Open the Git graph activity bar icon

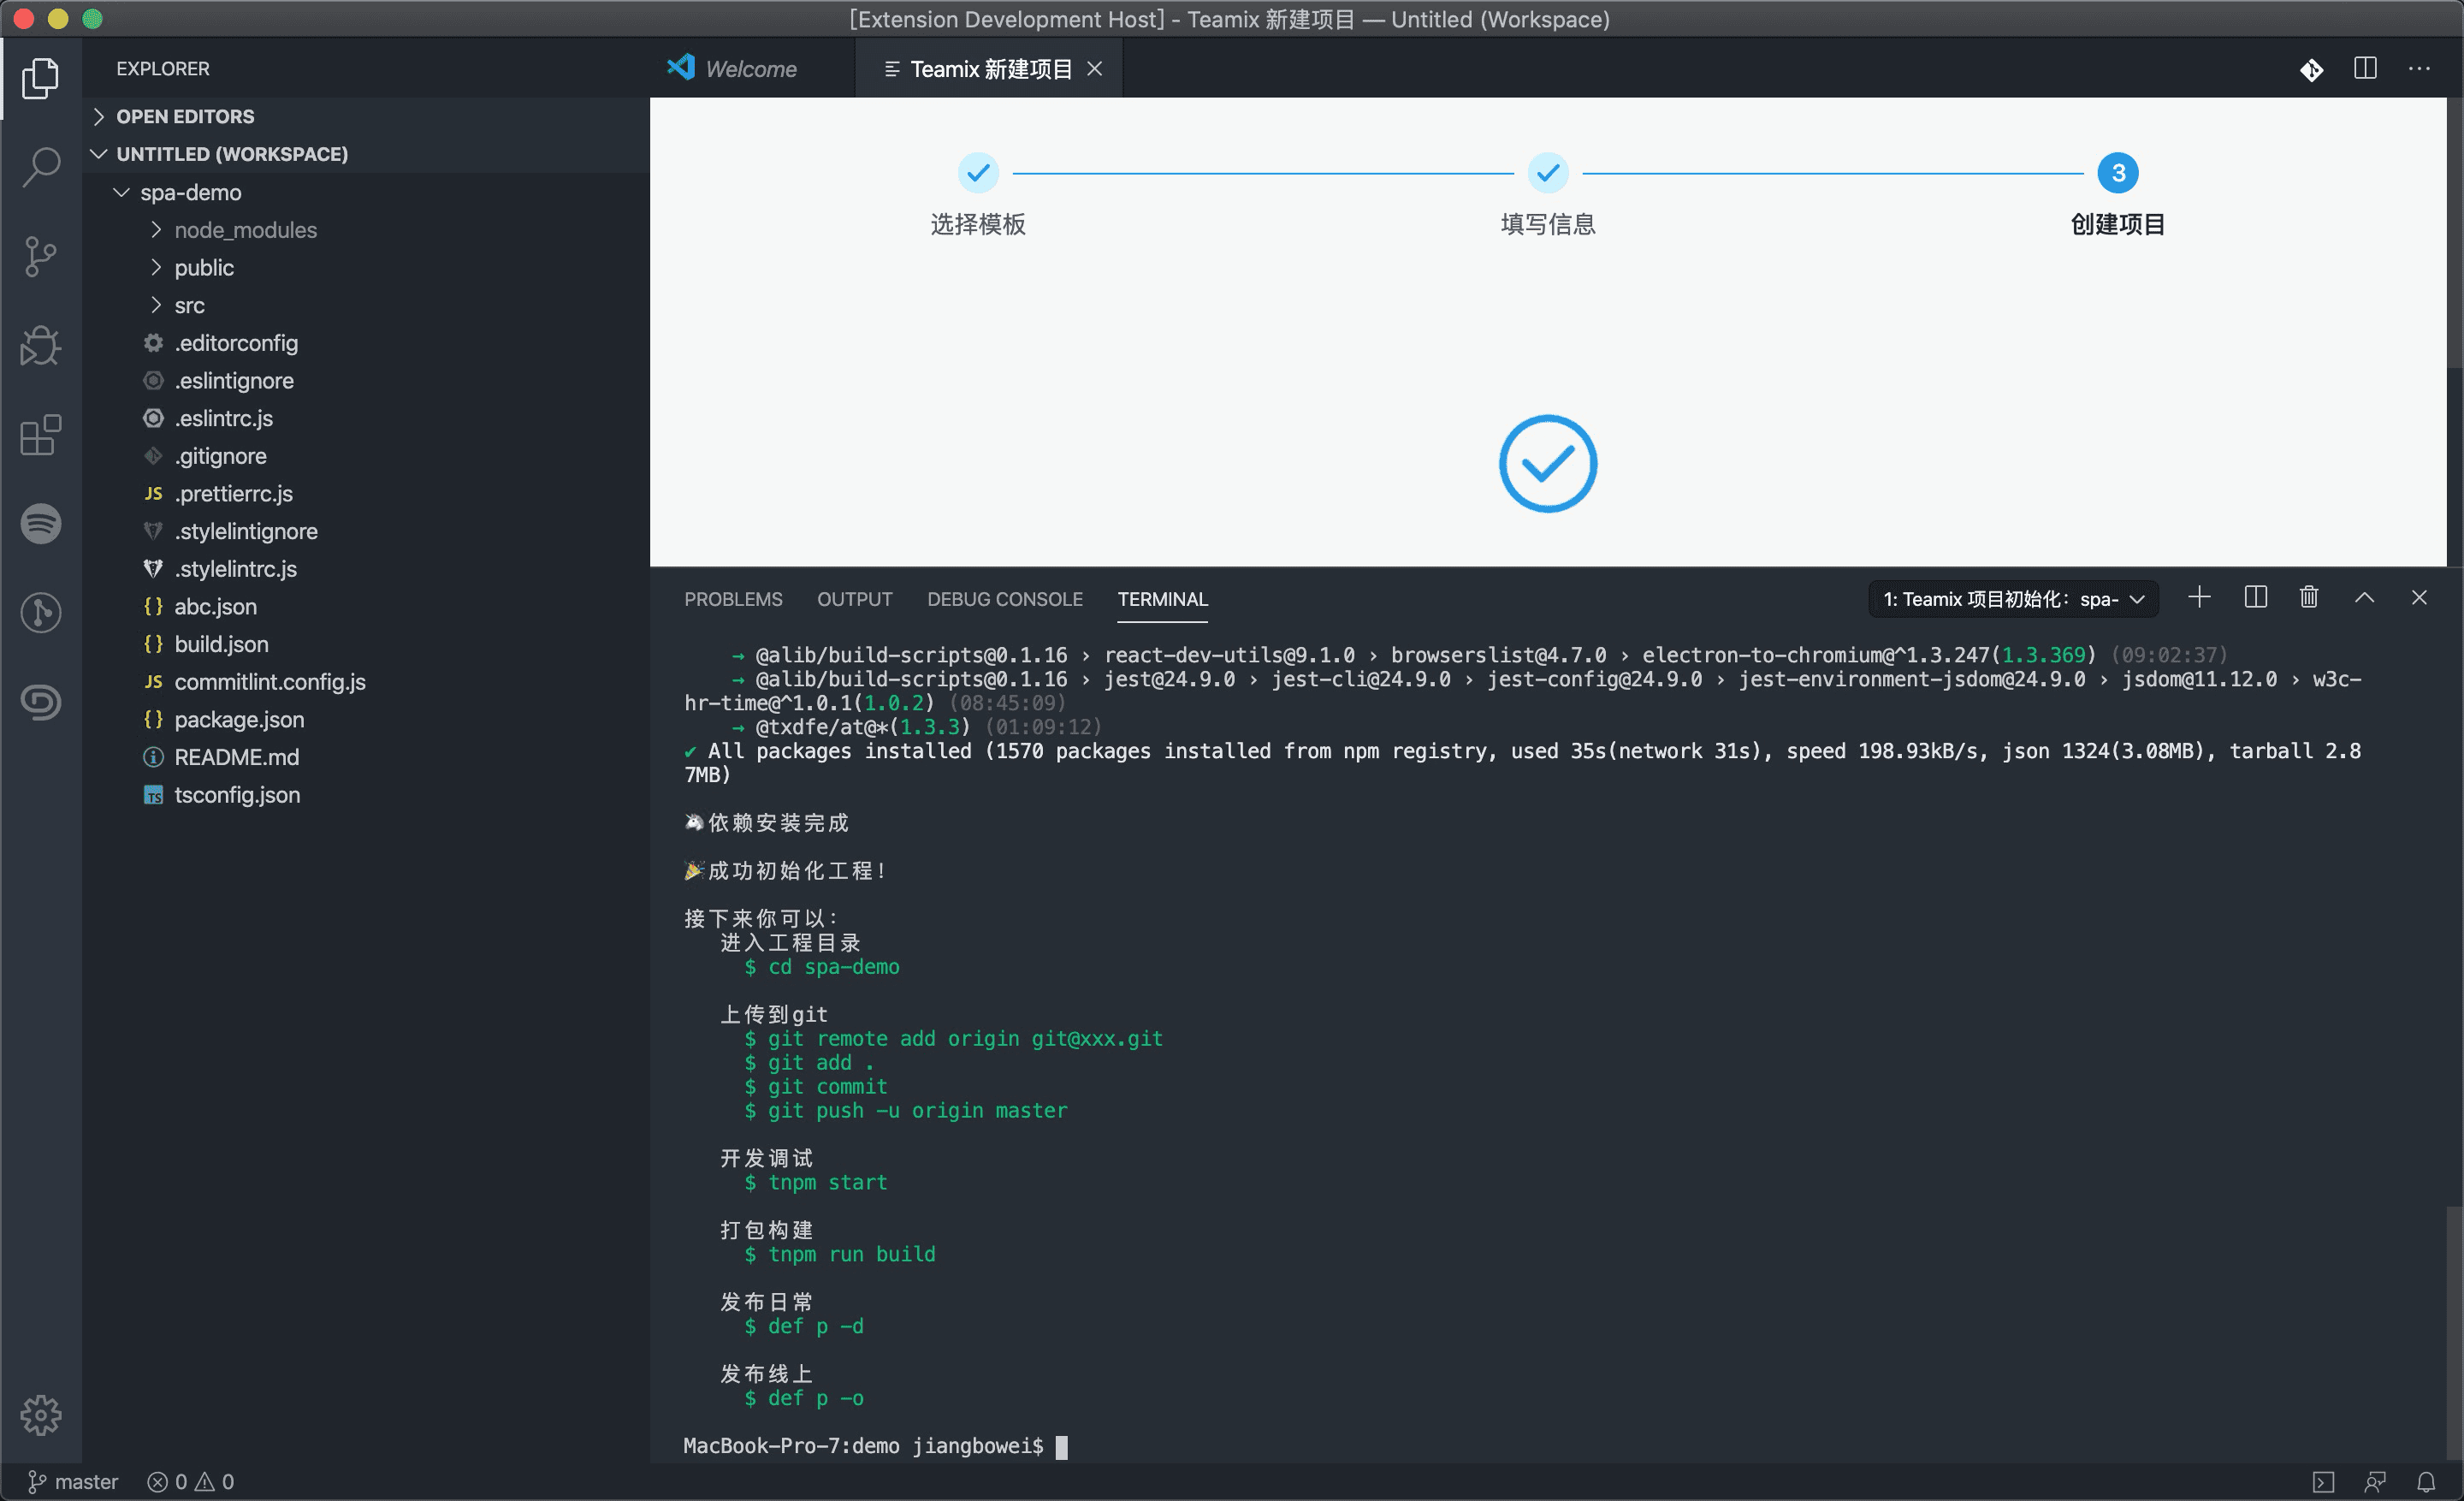click(x=40, y=613)
